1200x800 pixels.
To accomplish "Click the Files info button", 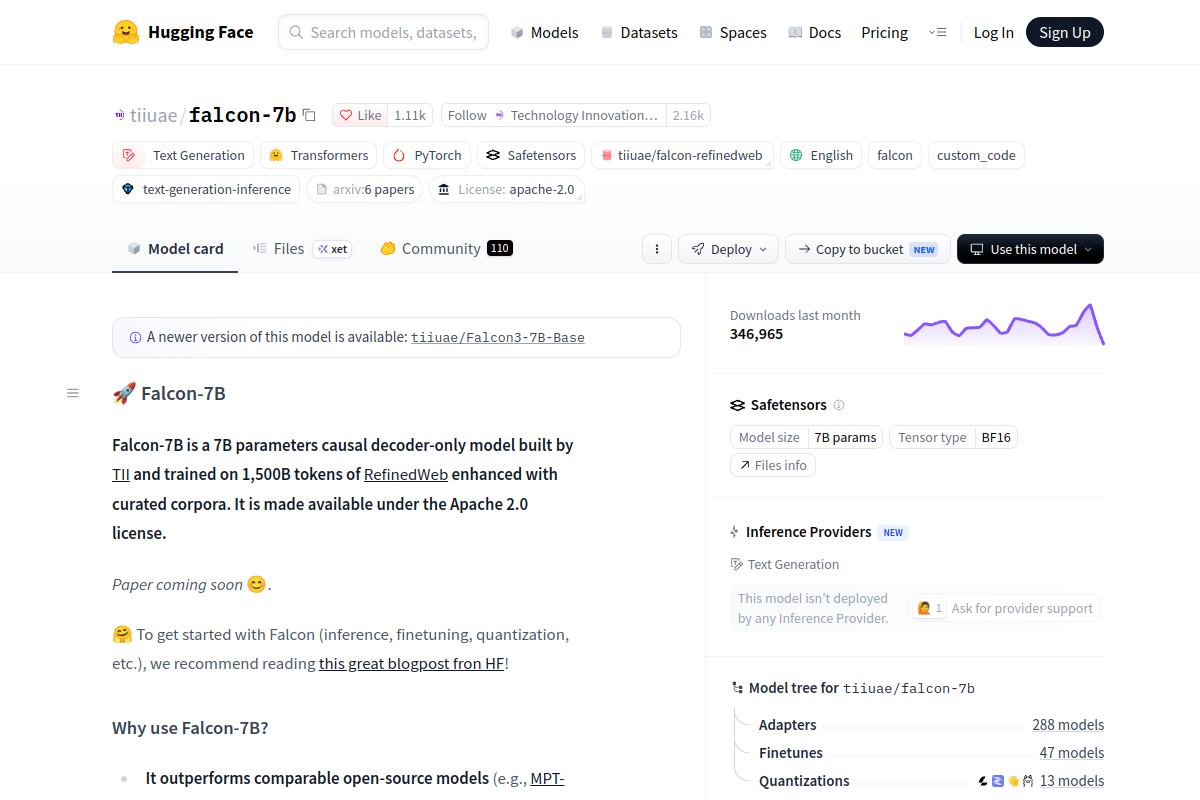I will click(773, 465).
